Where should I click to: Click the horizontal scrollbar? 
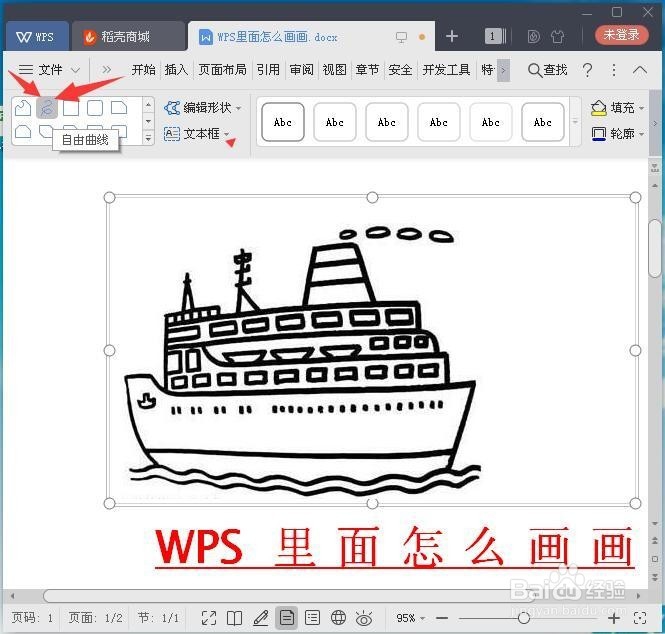point(288,596)
